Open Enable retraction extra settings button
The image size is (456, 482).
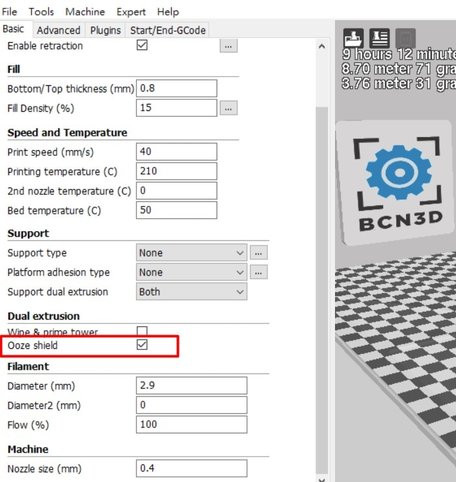point(228,46)
